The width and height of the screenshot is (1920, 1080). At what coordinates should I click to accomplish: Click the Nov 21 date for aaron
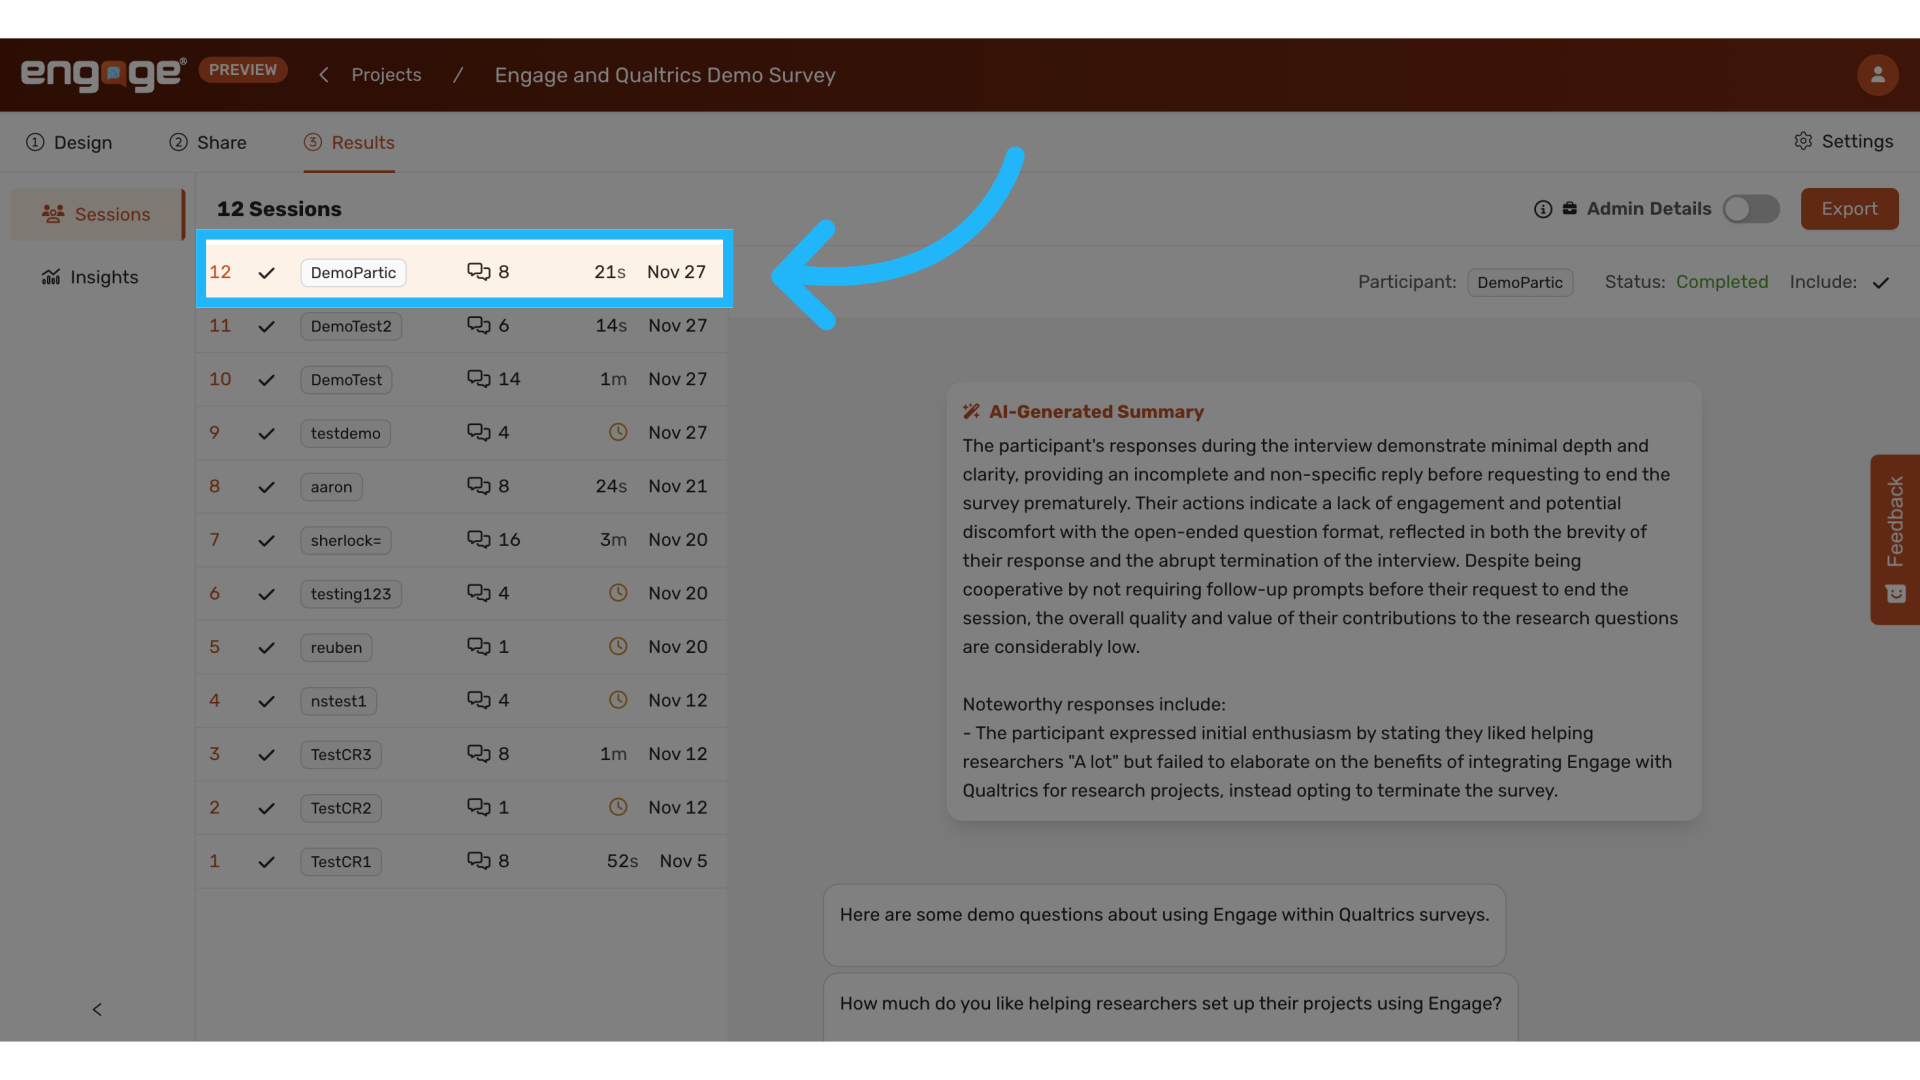tap(677, 486)
